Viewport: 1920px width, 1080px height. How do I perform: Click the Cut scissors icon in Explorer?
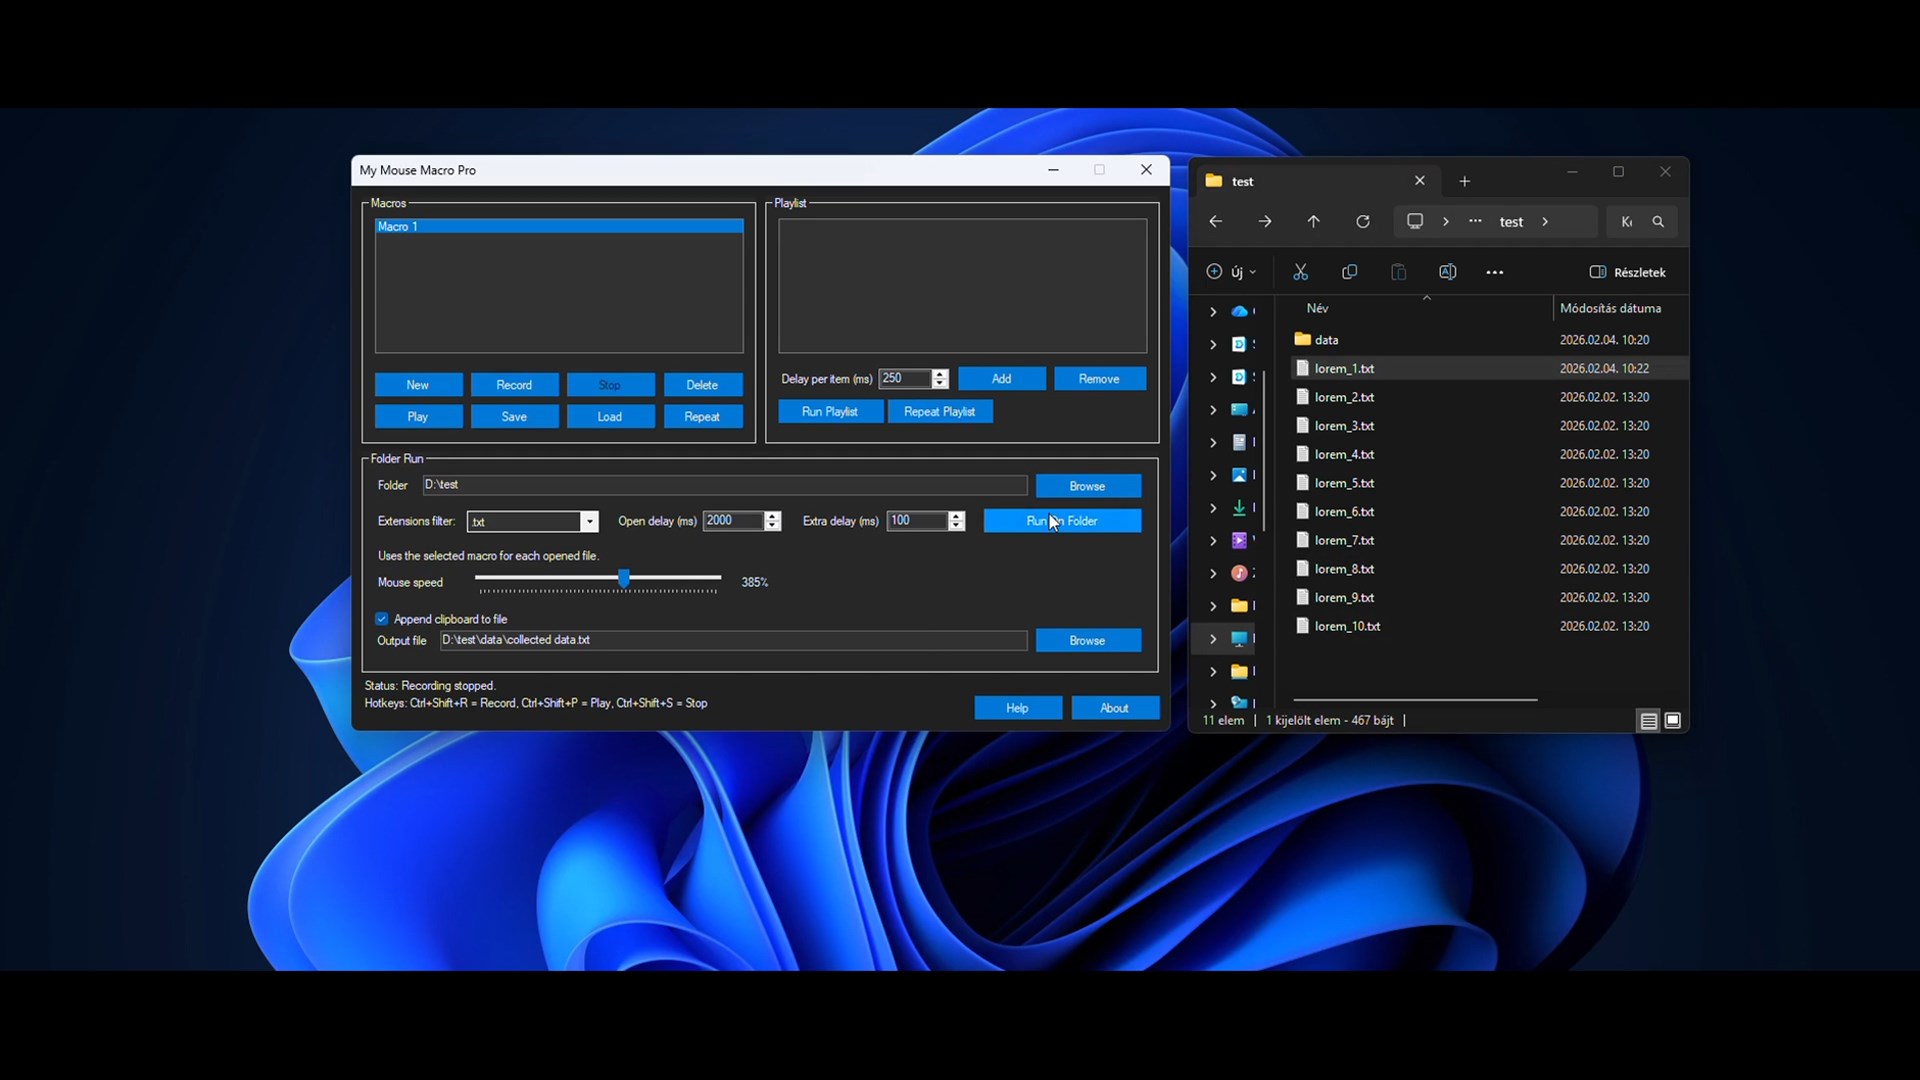click(1300, 272)
